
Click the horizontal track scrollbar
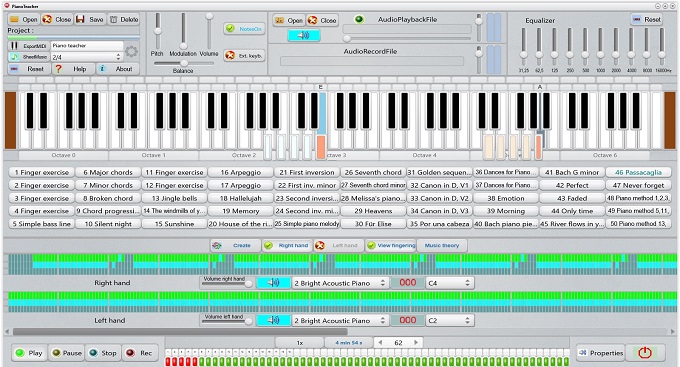180,332
